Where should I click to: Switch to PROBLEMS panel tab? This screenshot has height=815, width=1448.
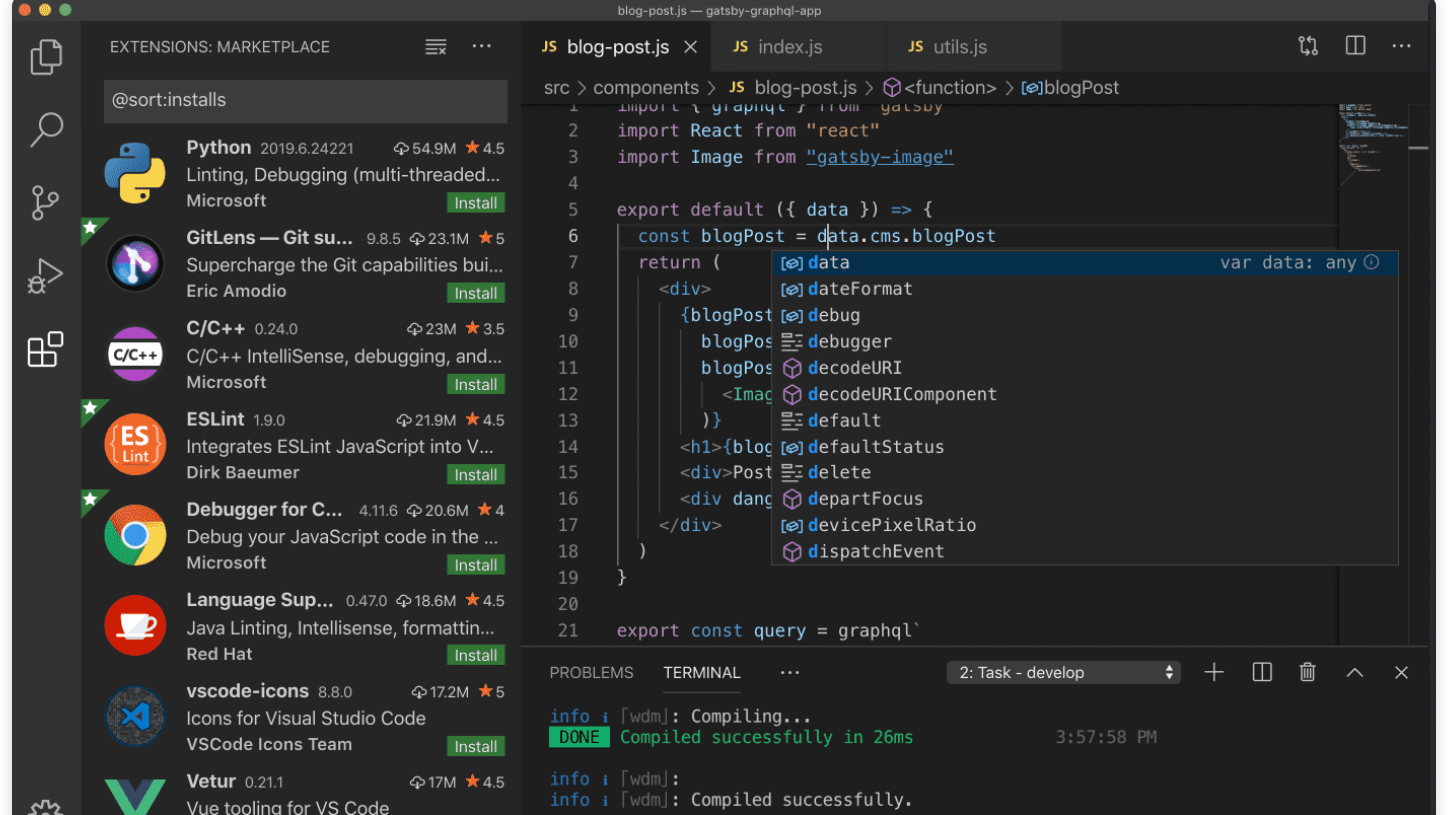[591, 673]
